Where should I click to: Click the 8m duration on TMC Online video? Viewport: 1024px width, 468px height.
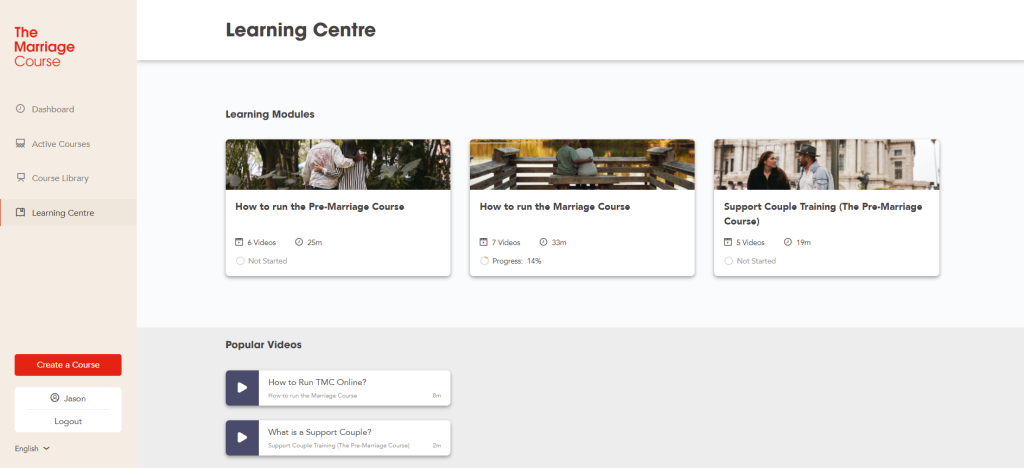click(437, 396)
